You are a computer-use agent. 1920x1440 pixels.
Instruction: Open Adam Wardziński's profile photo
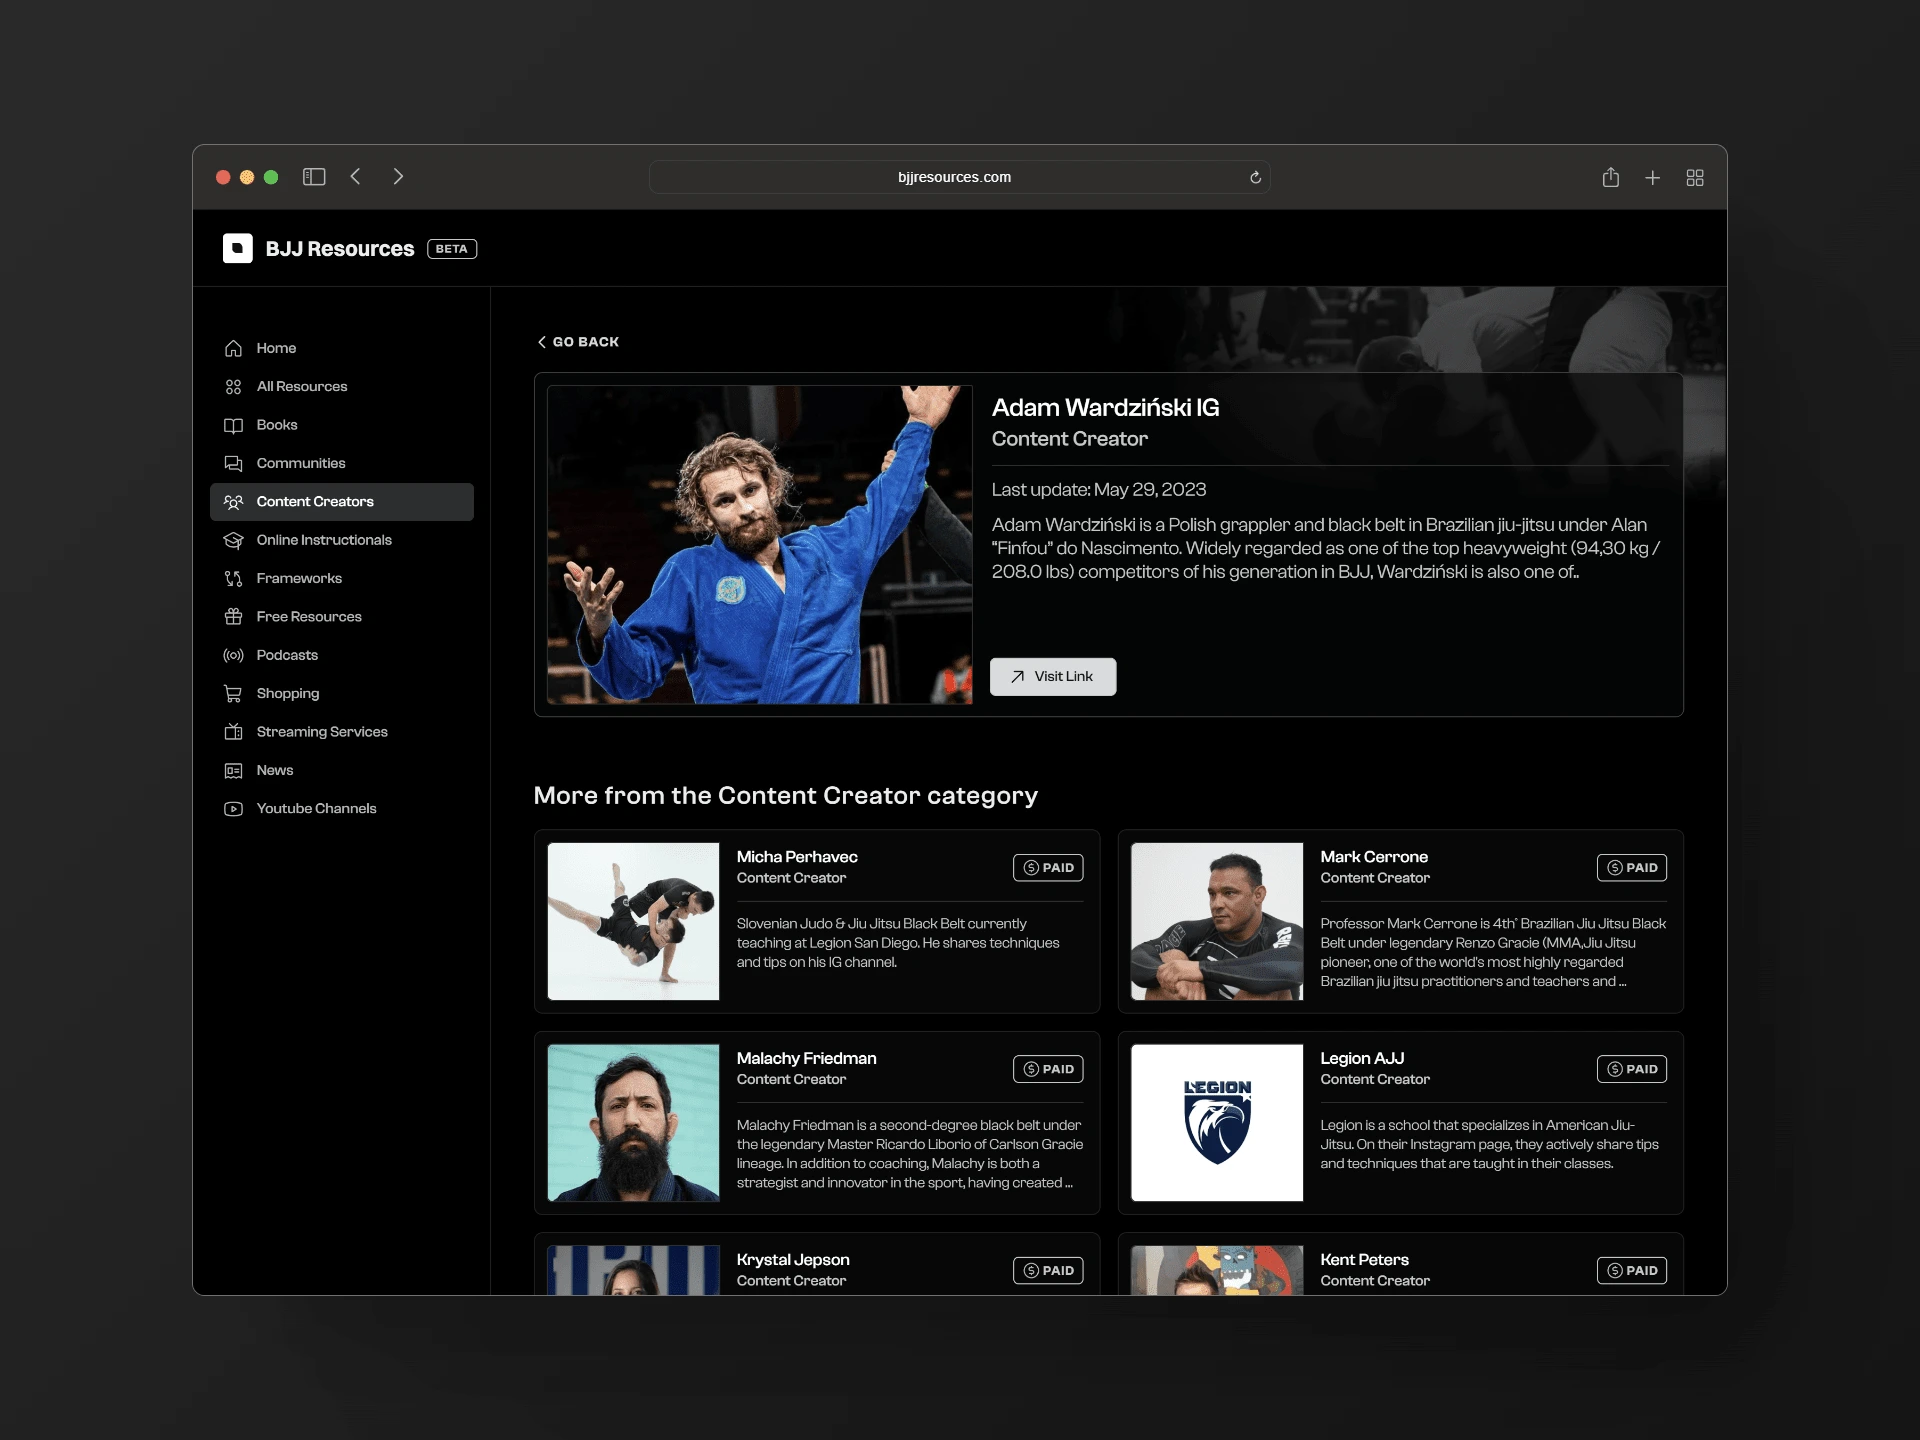(760, 545)
